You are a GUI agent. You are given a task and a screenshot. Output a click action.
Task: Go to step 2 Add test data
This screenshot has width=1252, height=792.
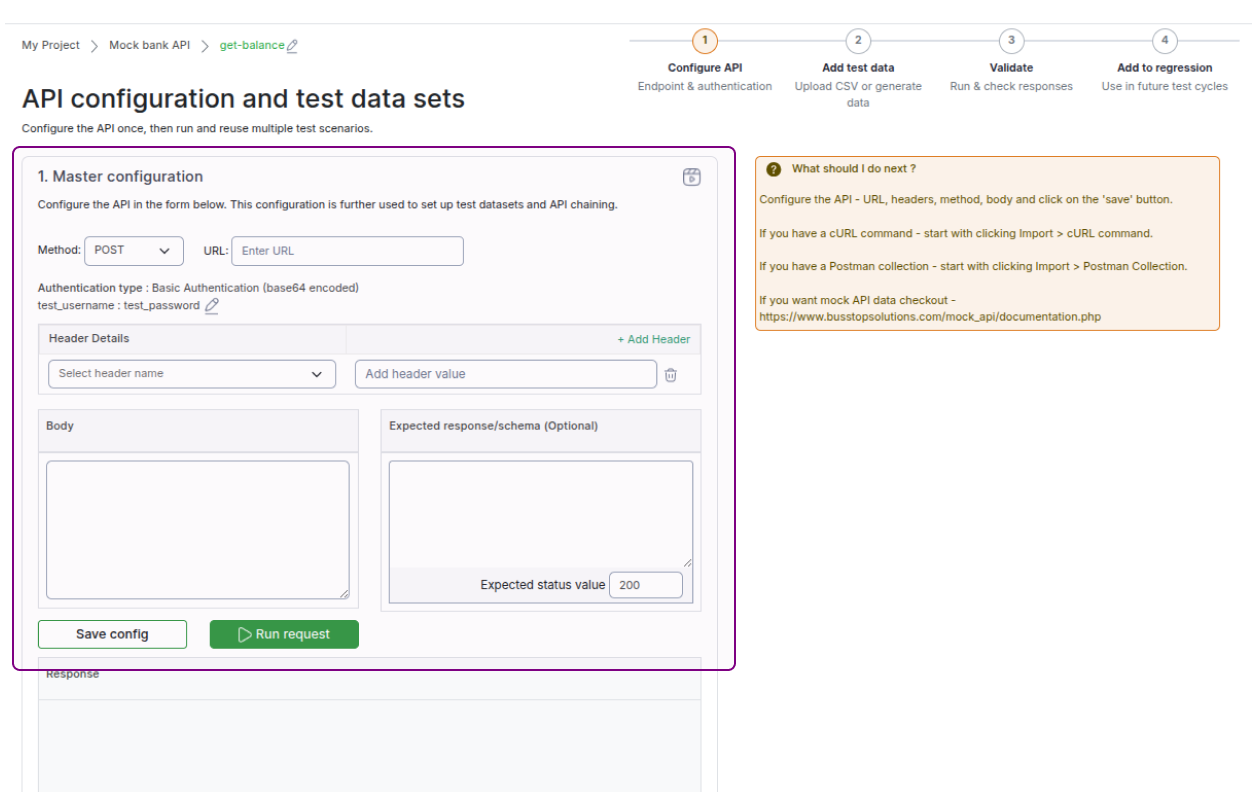(x=858, y=41)
